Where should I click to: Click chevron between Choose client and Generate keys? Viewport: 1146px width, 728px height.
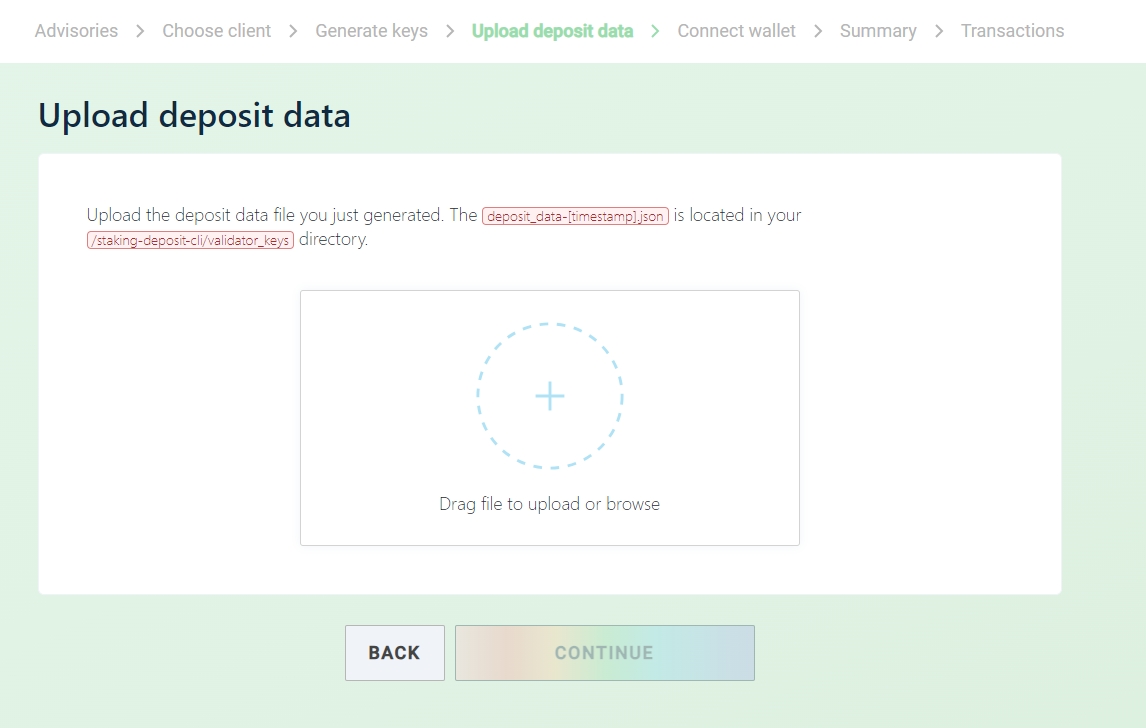pos(293,31)
